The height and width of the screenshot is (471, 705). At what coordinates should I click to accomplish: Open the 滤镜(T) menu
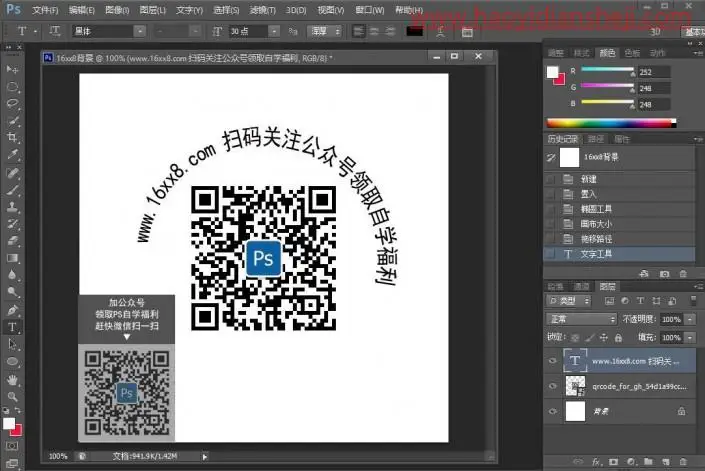click(263, 9)
